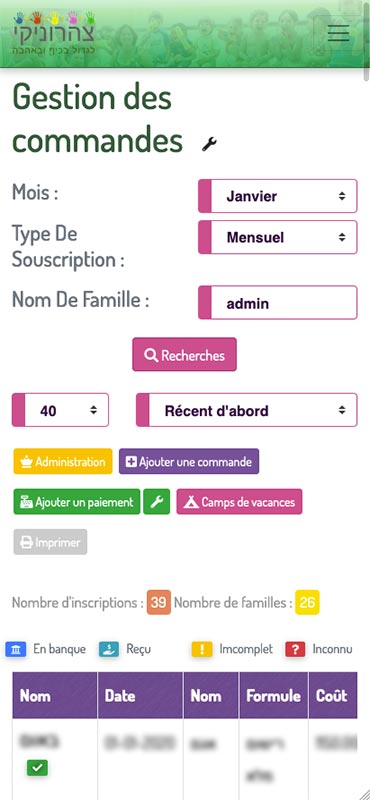This screenshot has height=800, width=370.
Task: Click the wrench icon beside Gestion des commandes
Action: (x=209, y=144)
